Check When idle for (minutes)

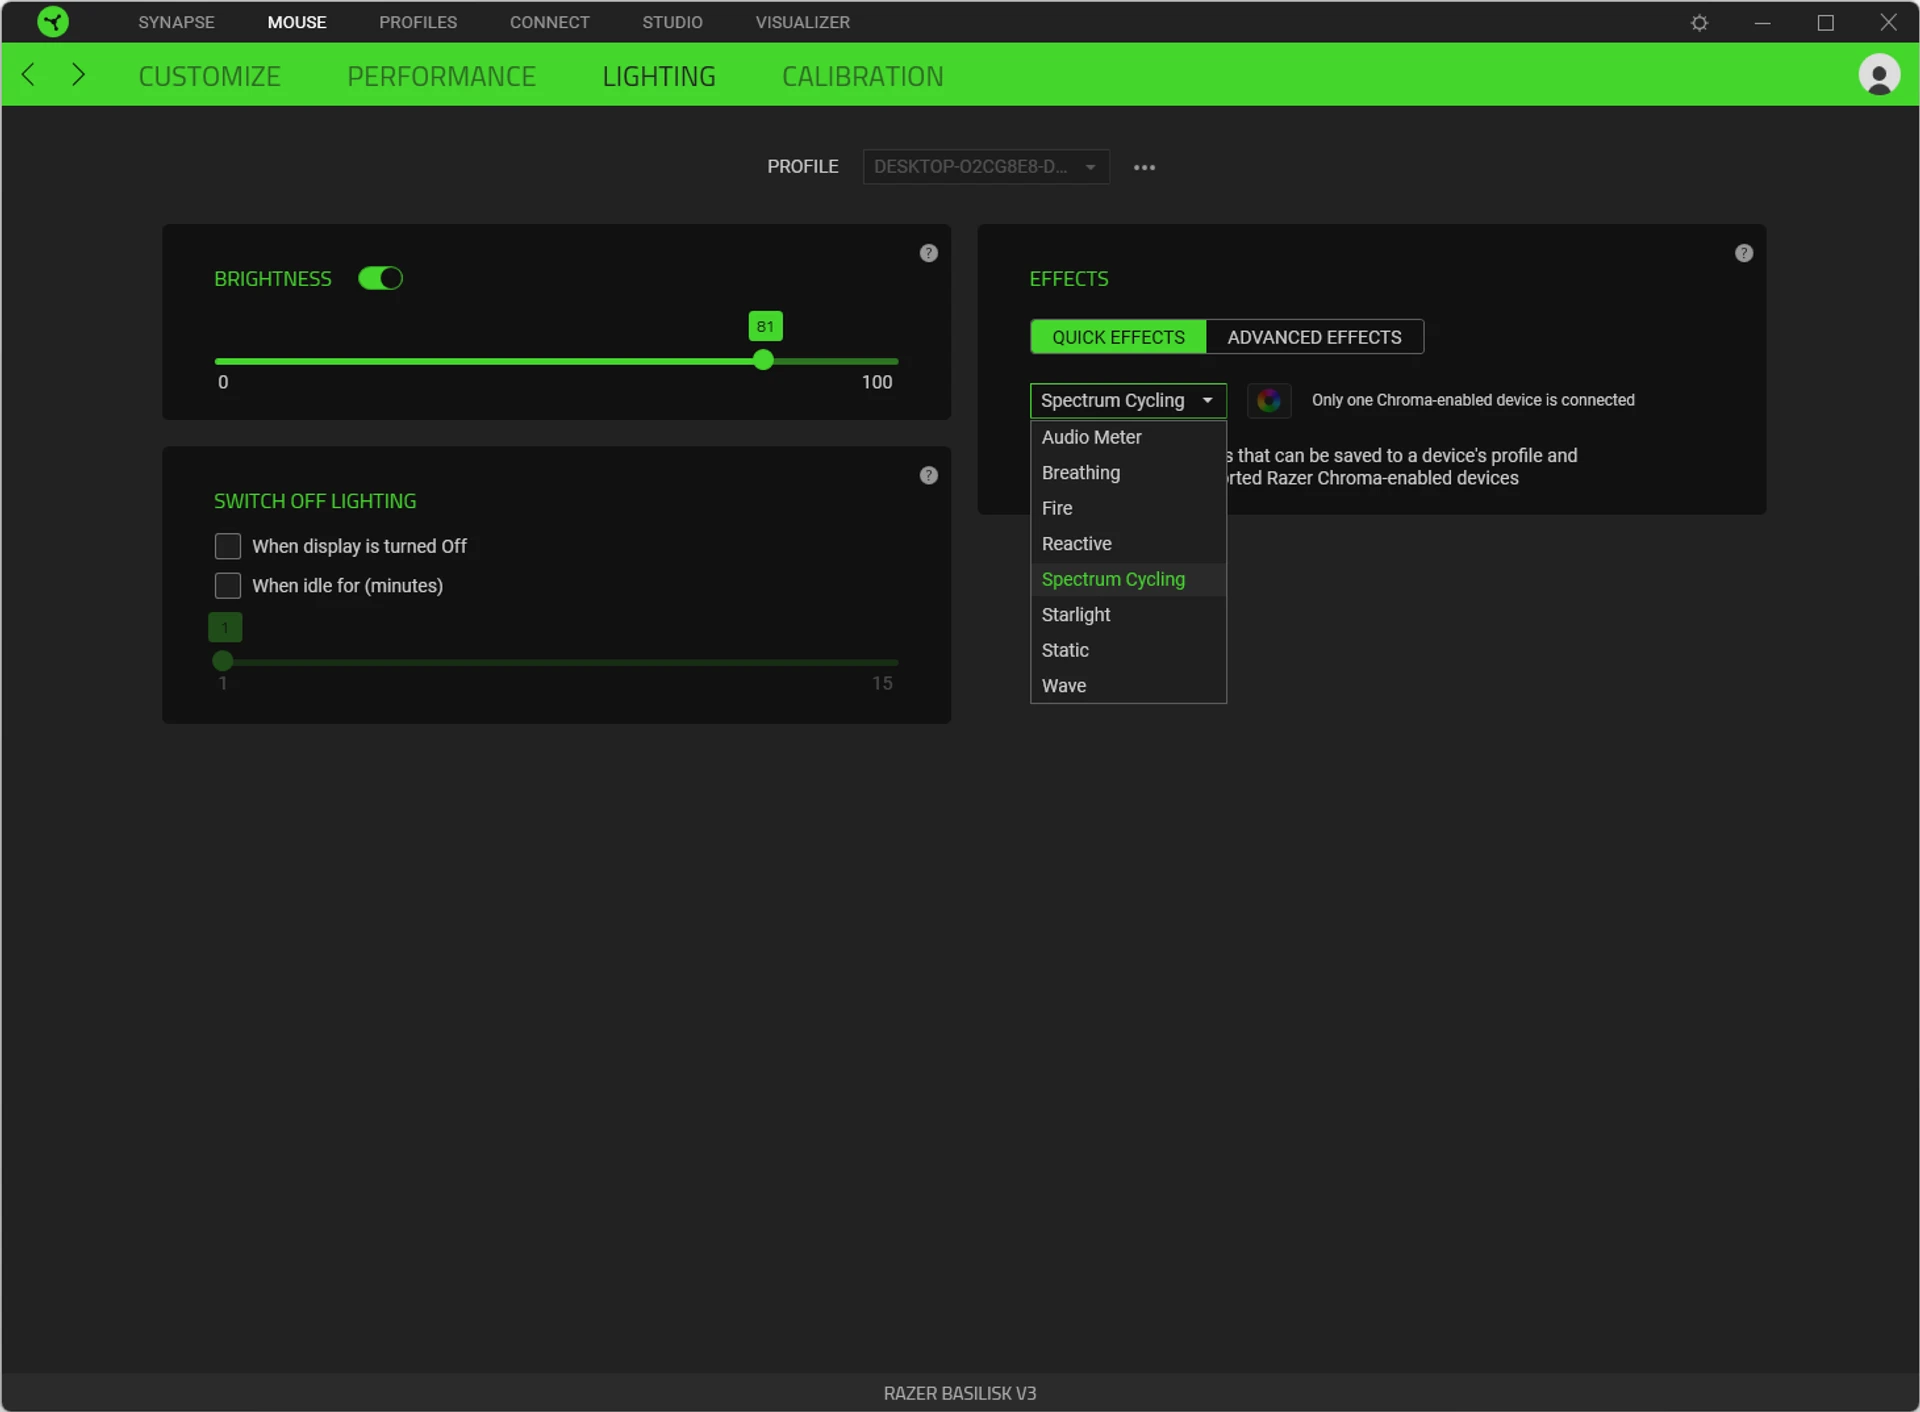[x=228, y=585]
